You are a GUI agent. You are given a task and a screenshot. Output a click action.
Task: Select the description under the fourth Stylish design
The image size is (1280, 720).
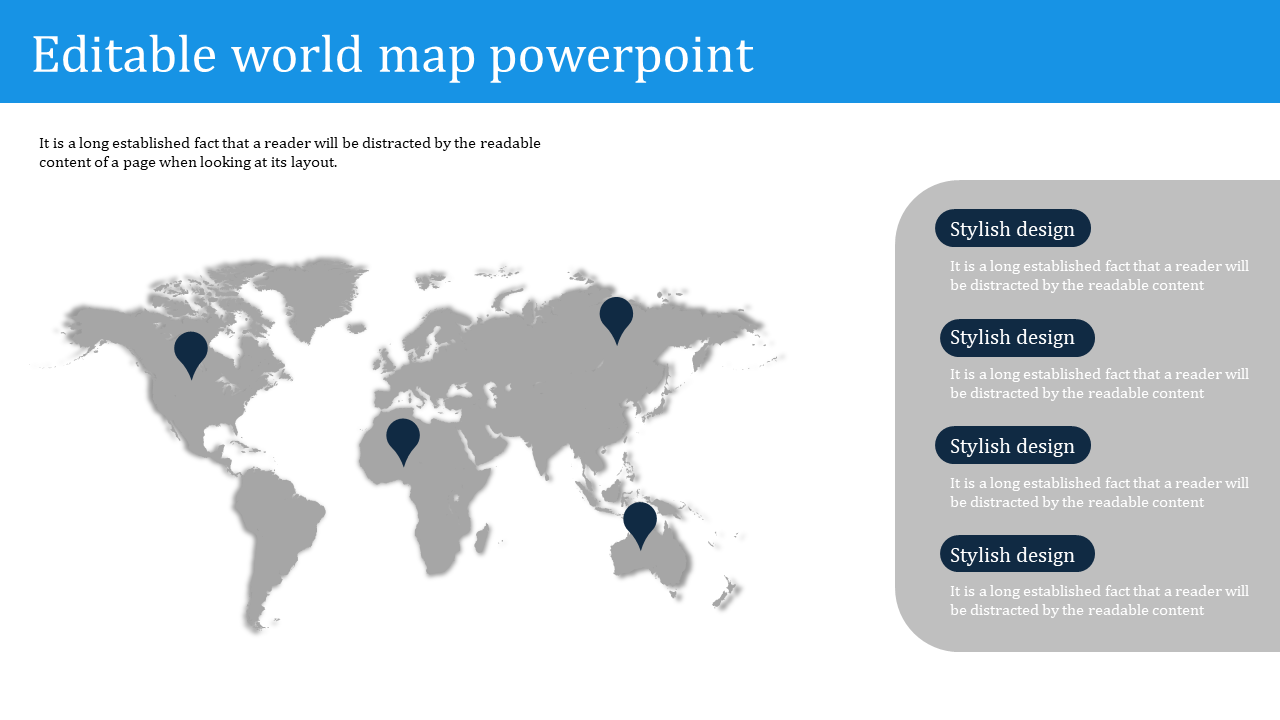tap(1099, 600)
